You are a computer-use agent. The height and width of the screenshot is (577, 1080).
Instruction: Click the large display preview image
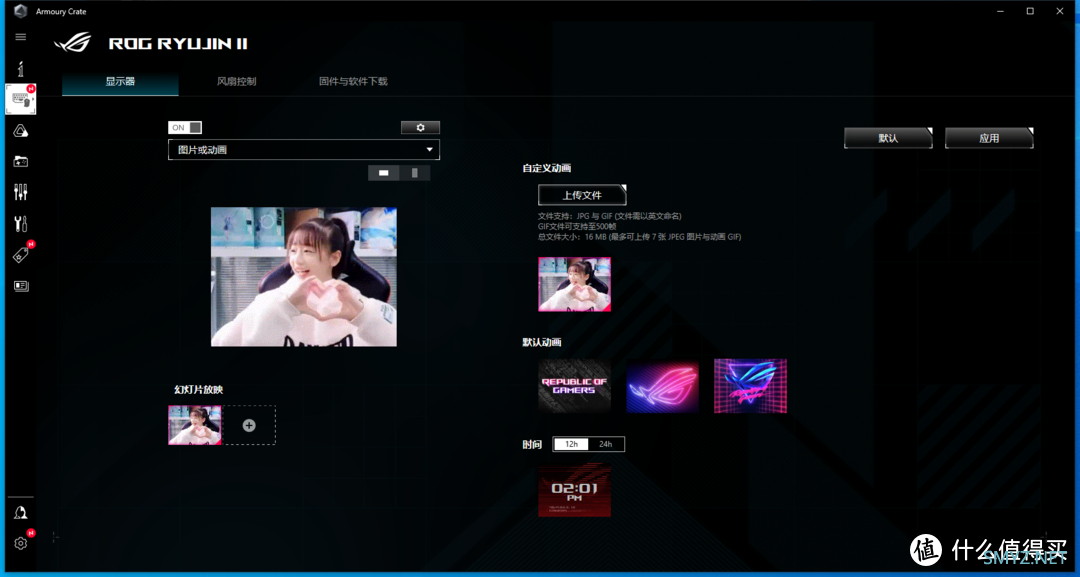[304, 277]
